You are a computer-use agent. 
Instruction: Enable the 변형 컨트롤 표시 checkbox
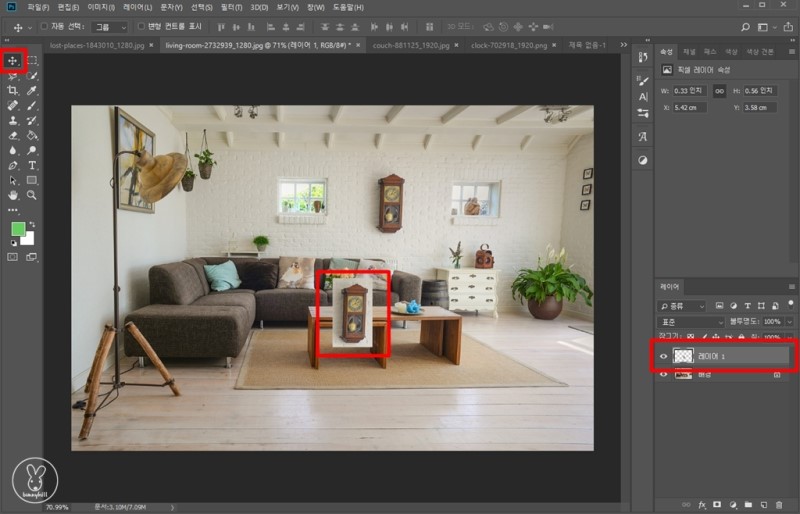click(x=141, y=27)
